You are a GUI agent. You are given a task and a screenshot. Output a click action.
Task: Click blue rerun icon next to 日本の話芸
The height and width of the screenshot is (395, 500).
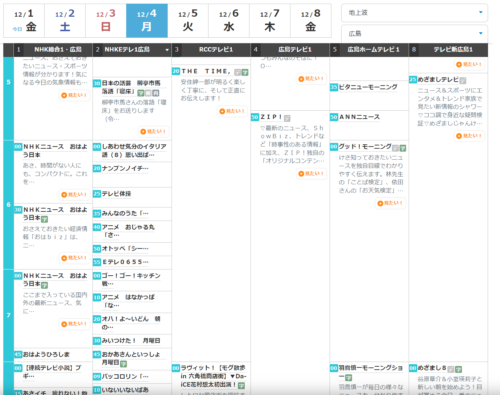point(156,93)
